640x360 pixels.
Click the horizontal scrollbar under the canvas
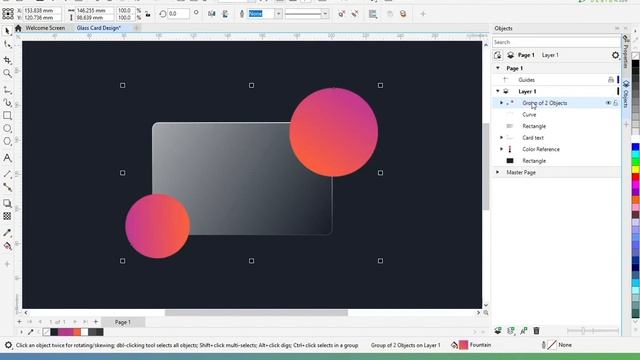[x=256, y=313]
